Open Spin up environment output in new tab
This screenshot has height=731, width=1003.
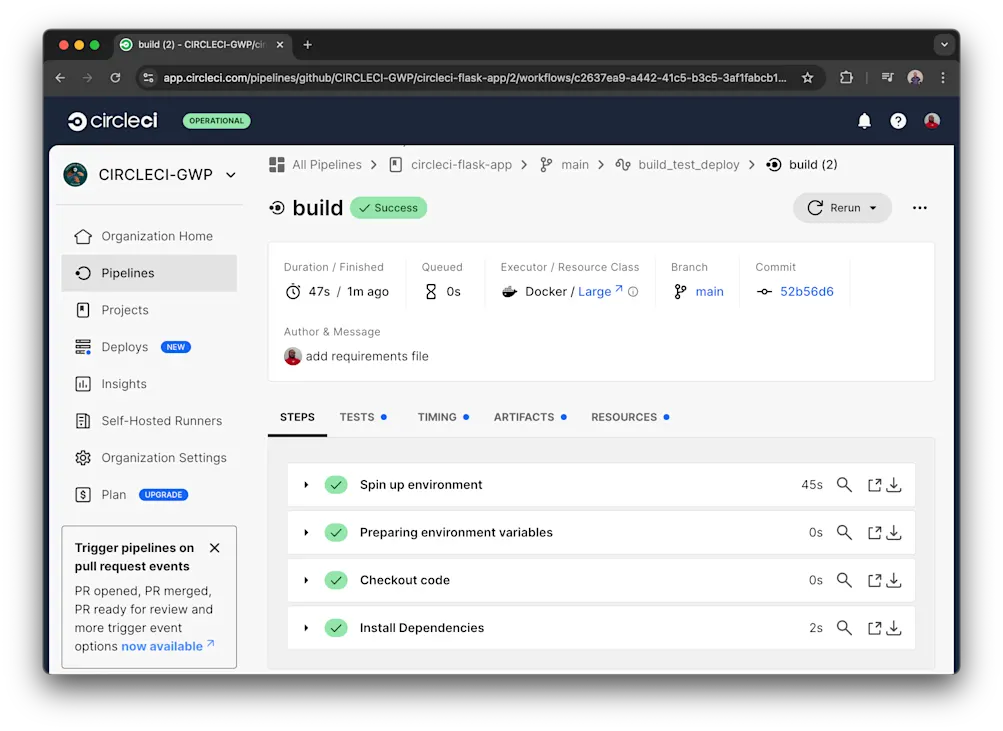pos(874,485)
